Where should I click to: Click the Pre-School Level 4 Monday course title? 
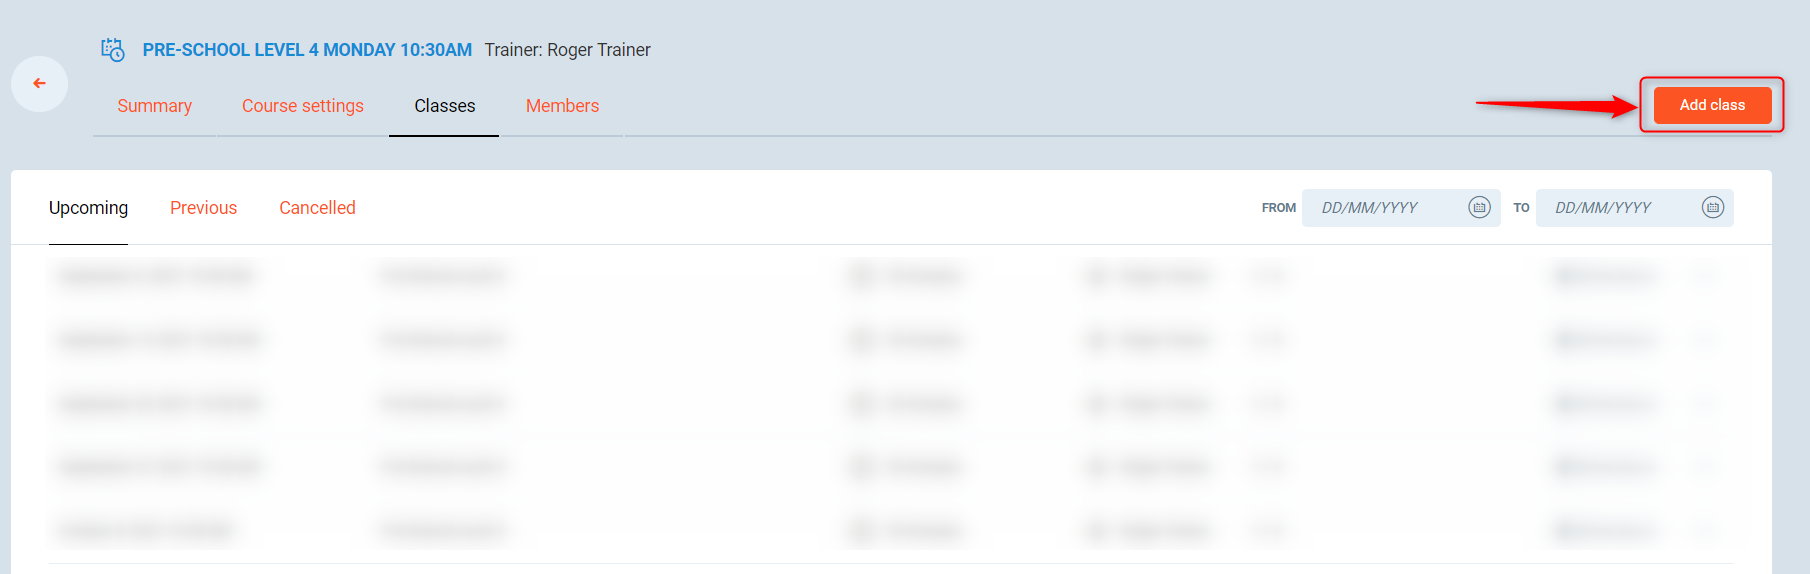pos(307,50)
